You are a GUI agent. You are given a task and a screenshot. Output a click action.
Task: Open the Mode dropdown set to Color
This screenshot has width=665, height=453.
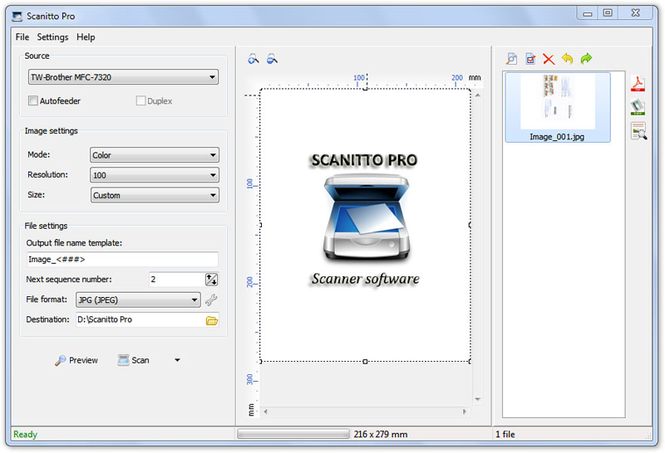pyautogui.click(x=154, y=155)
